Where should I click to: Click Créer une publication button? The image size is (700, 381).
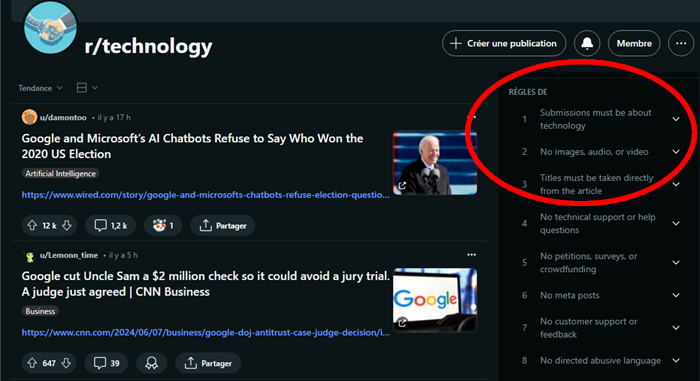(504, 43)
